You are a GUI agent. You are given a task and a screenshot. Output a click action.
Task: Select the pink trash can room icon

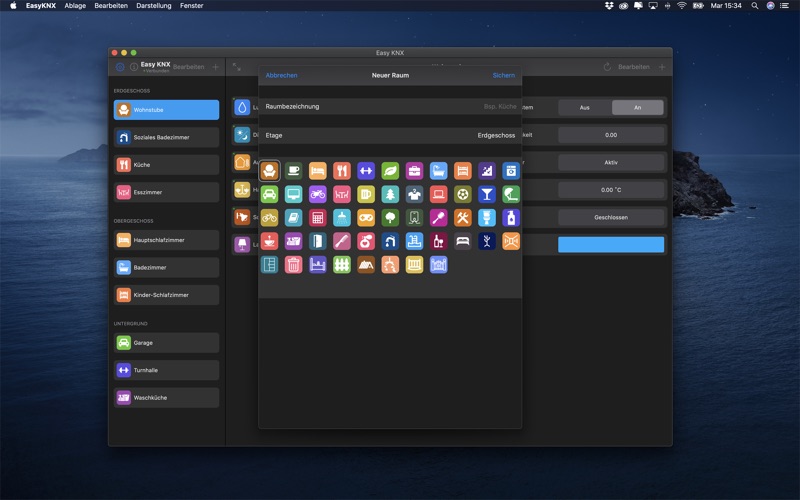coord(293,265)
